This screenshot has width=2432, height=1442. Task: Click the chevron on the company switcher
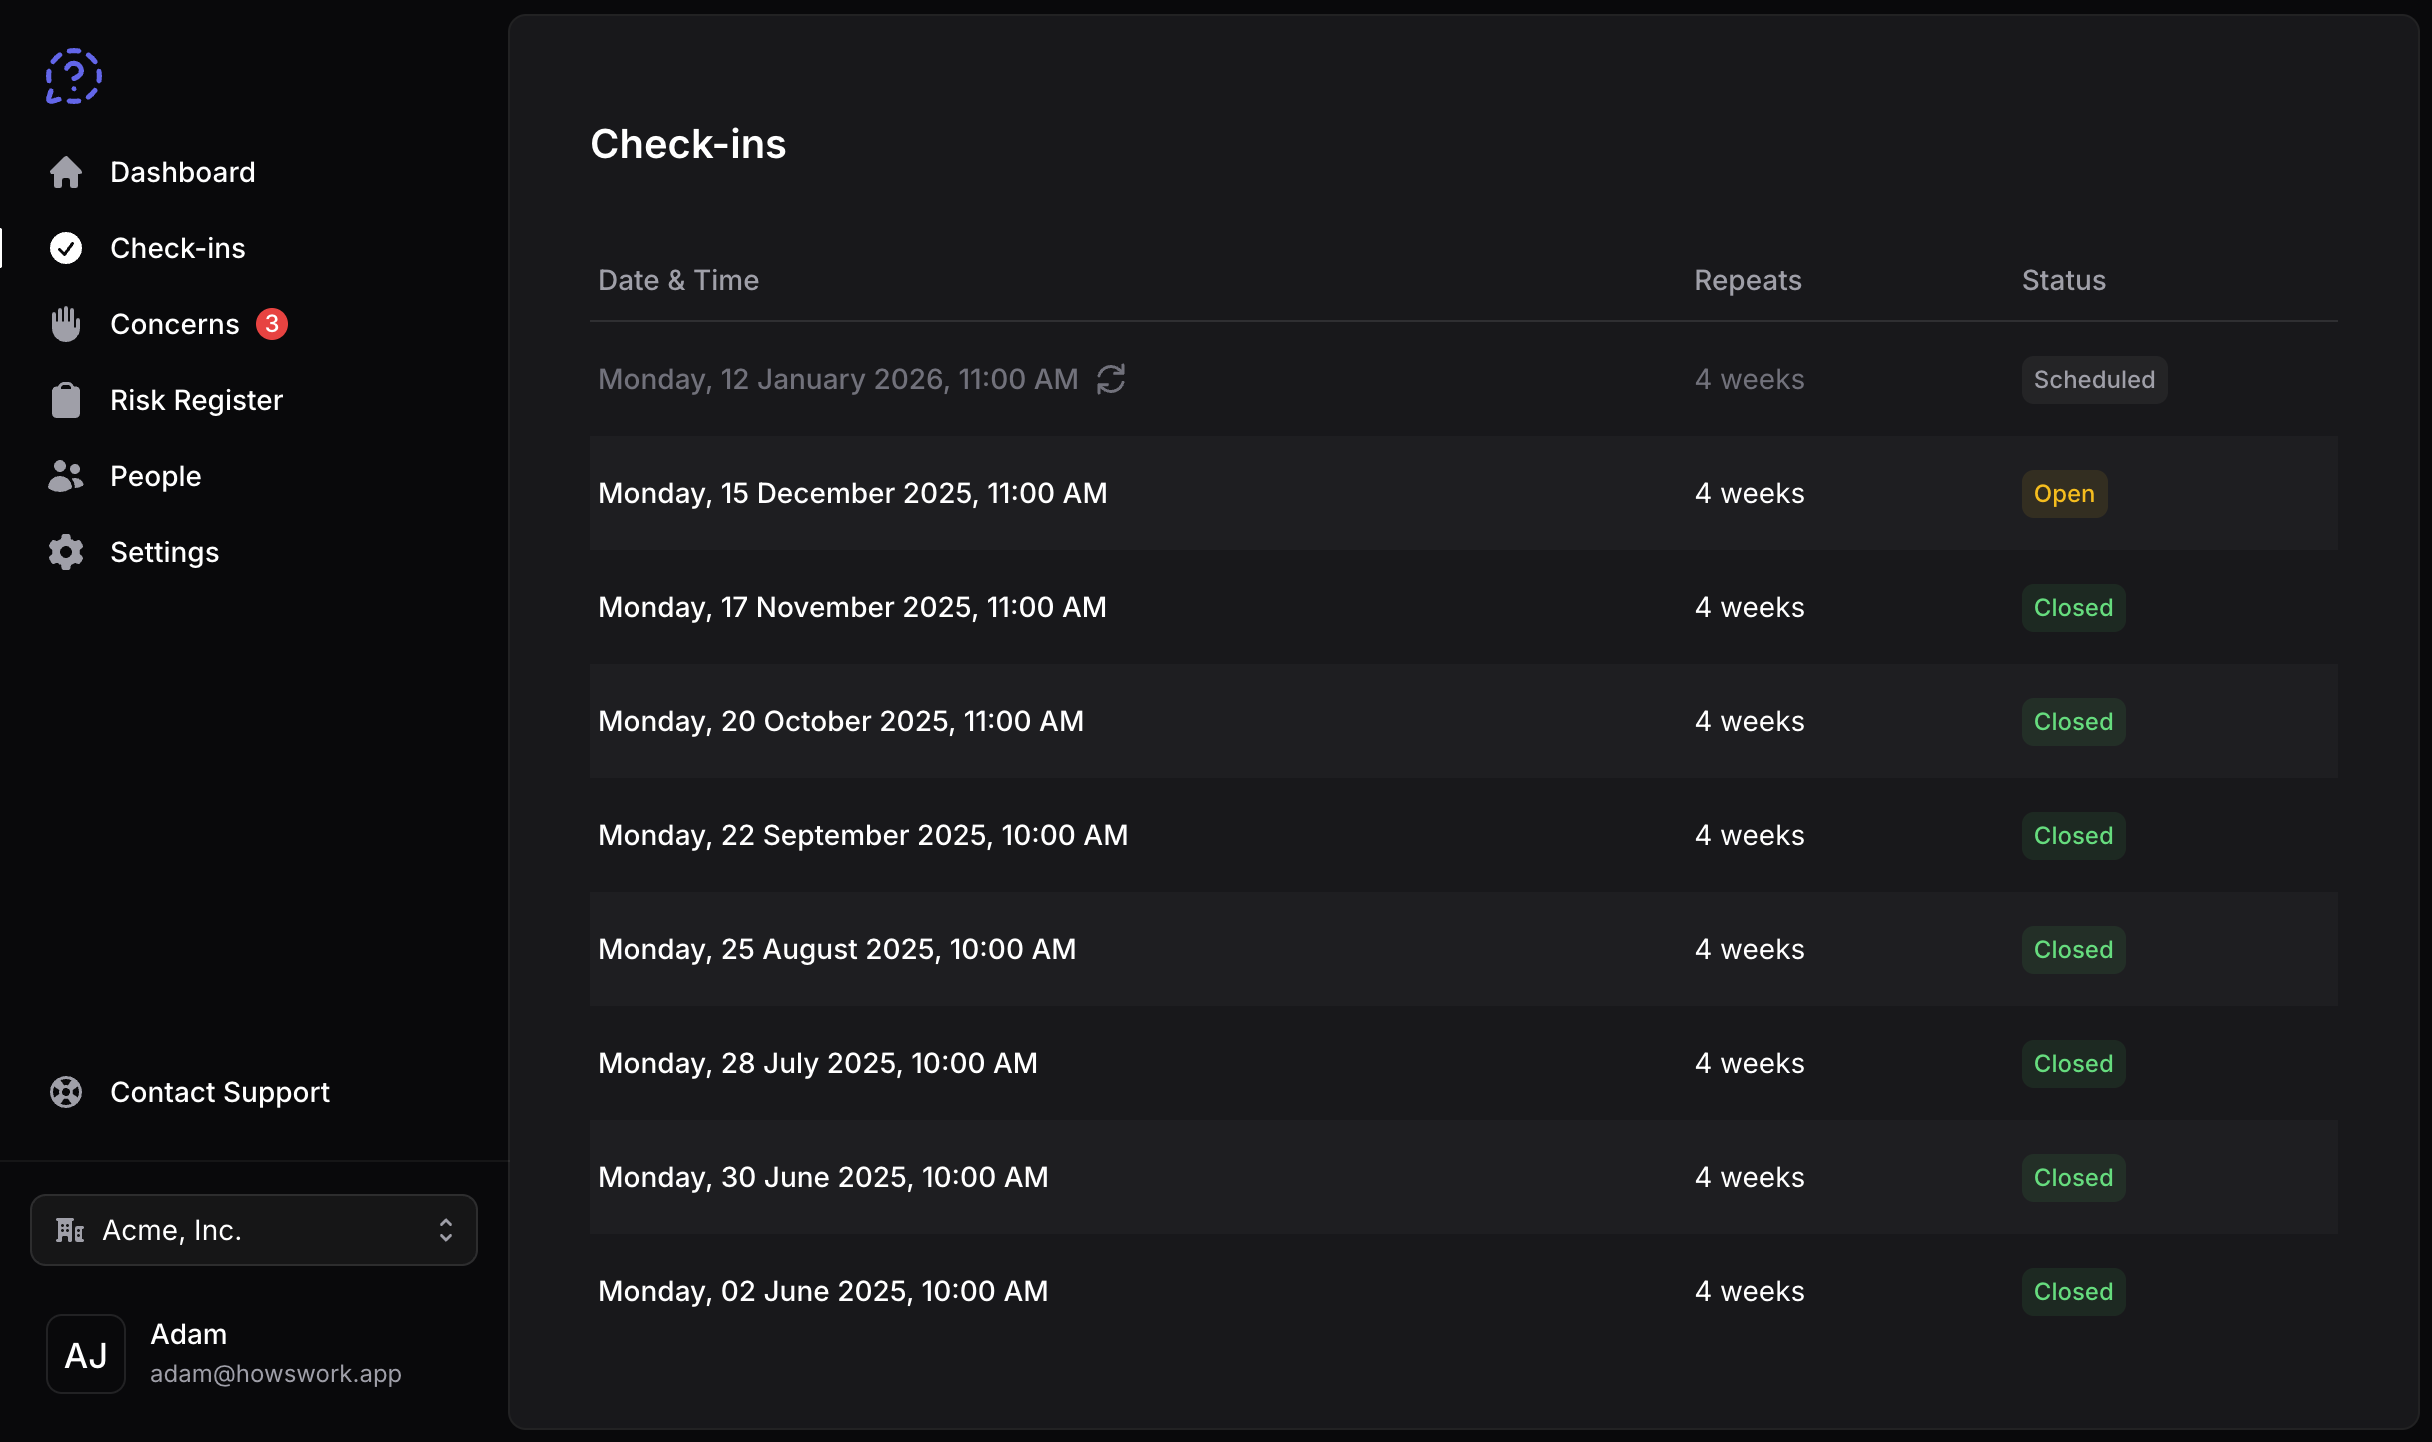pos(446,1230)
